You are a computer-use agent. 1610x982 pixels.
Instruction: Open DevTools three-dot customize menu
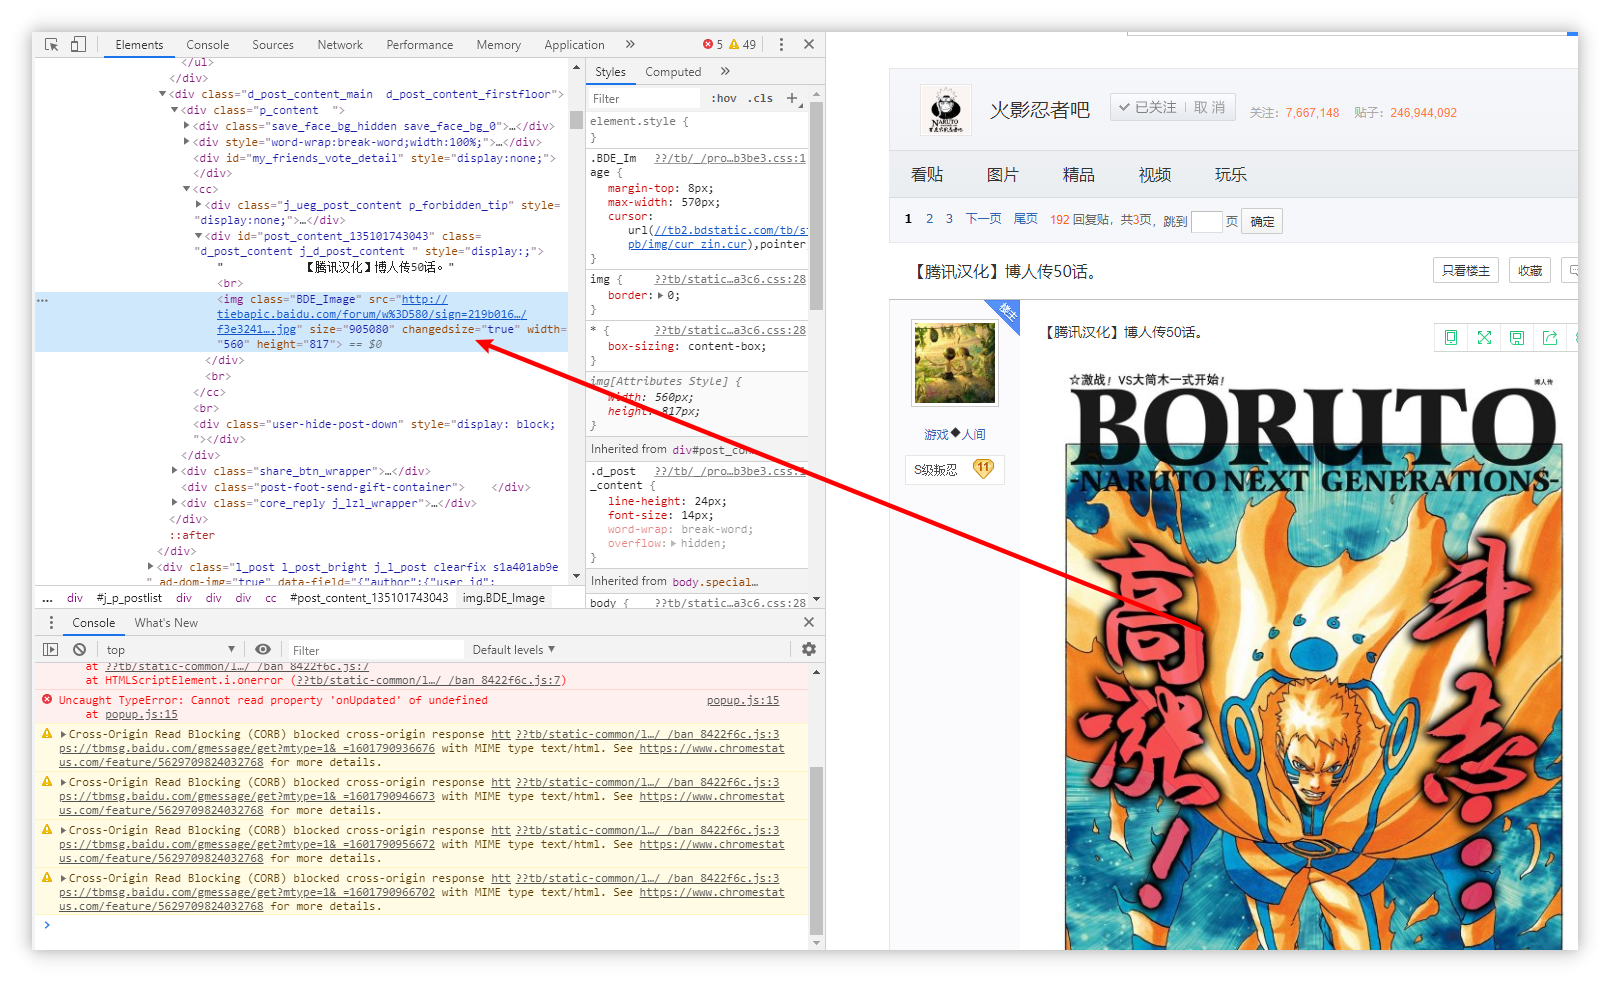pos(781,44)
